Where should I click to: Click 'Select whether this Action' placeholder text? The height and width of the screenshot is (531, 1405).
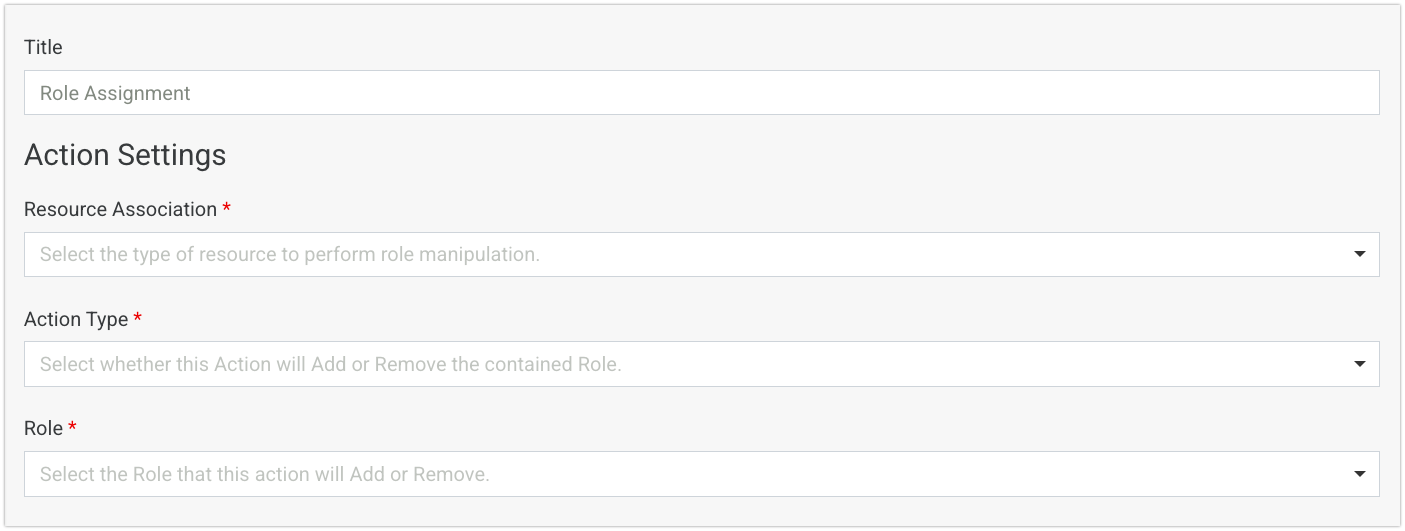331,364
